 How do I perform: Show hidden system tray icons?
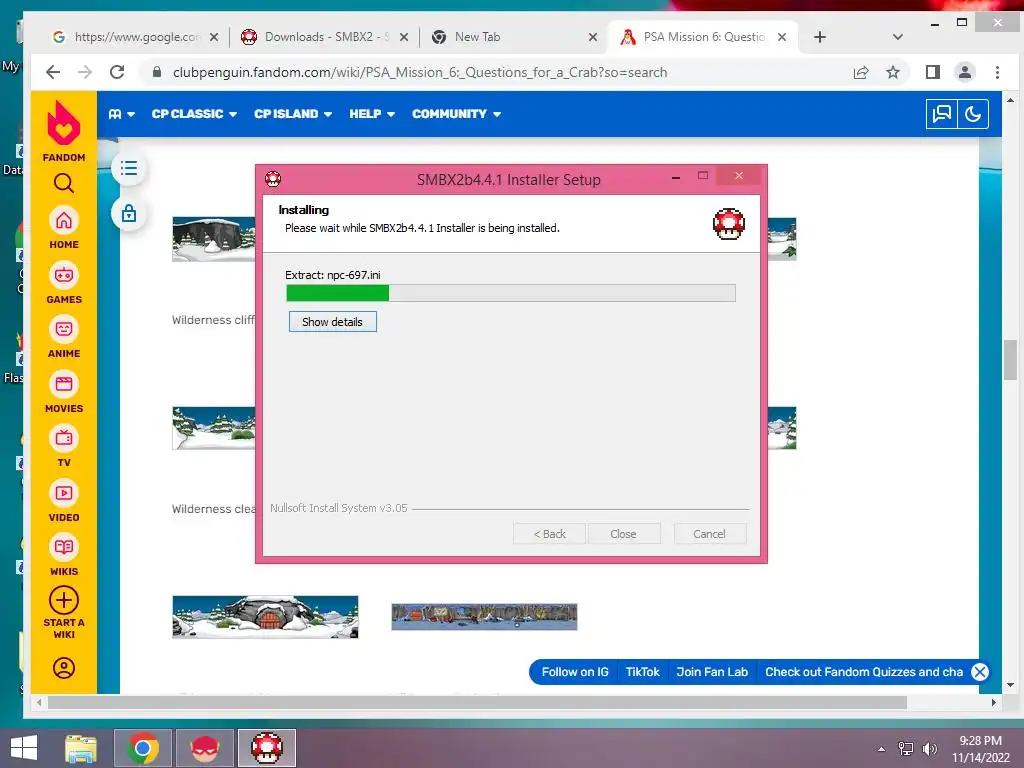[882, 749]
